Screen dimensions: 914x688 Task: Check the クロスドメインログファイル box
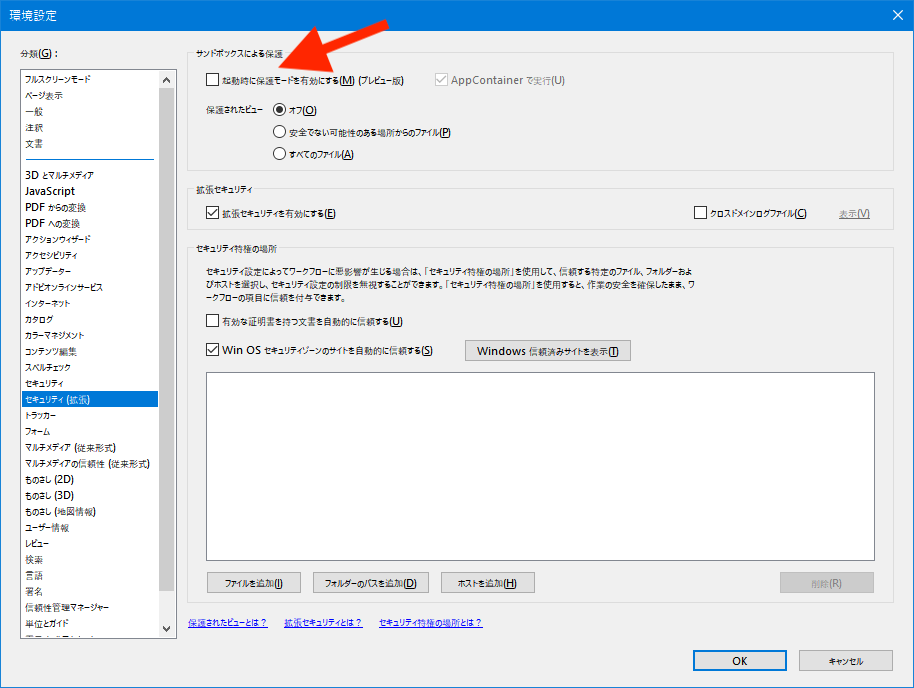(x=700, y=213)
